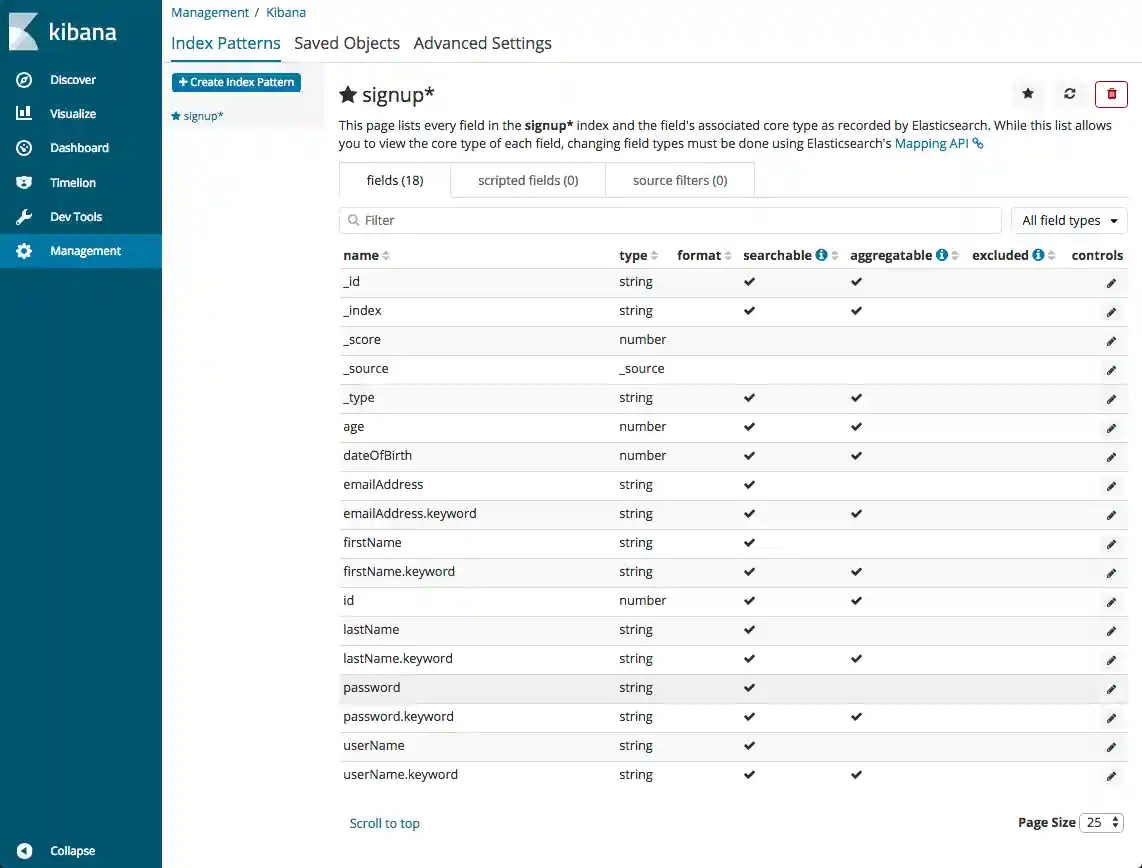Switch to the scripted fields tab
The image size is (1142, 868).
pos(528,181)
